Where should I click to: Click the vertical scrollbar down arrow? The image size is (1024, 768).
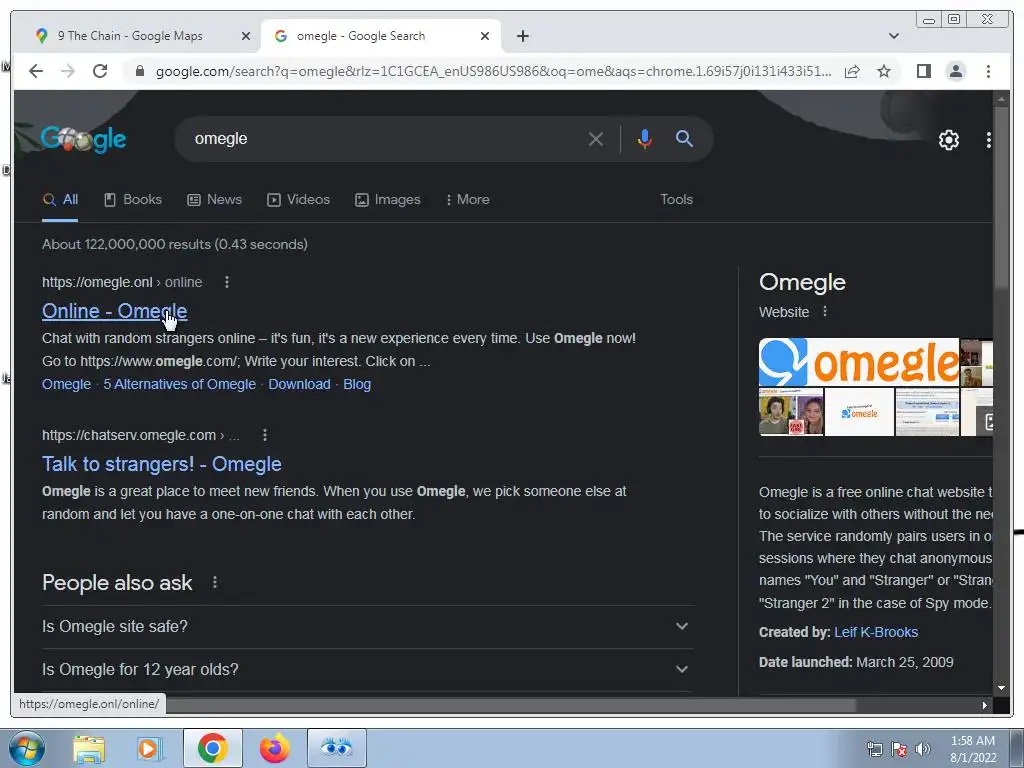pyautogui.click(x=1000, y=688)
